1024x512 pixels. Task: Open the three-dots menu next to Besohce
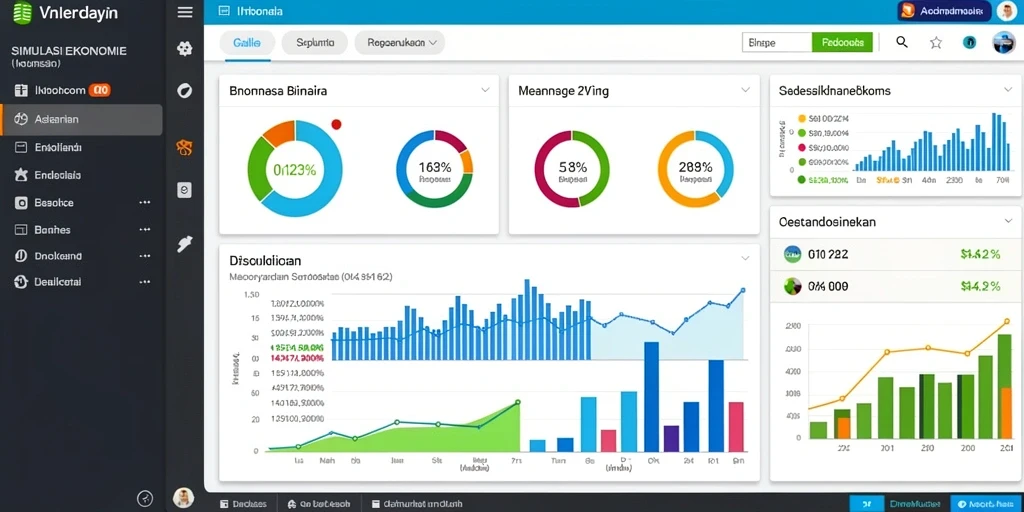point(145,202)
